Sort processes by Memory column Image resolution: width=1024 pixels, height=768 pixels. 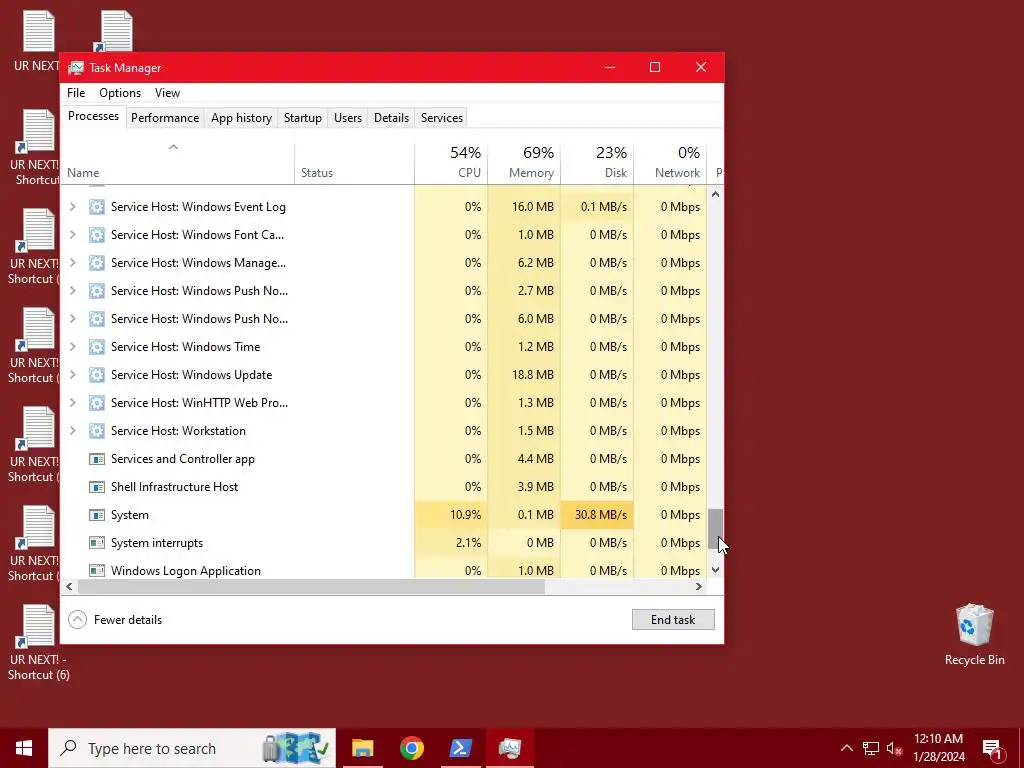[524, 163]
